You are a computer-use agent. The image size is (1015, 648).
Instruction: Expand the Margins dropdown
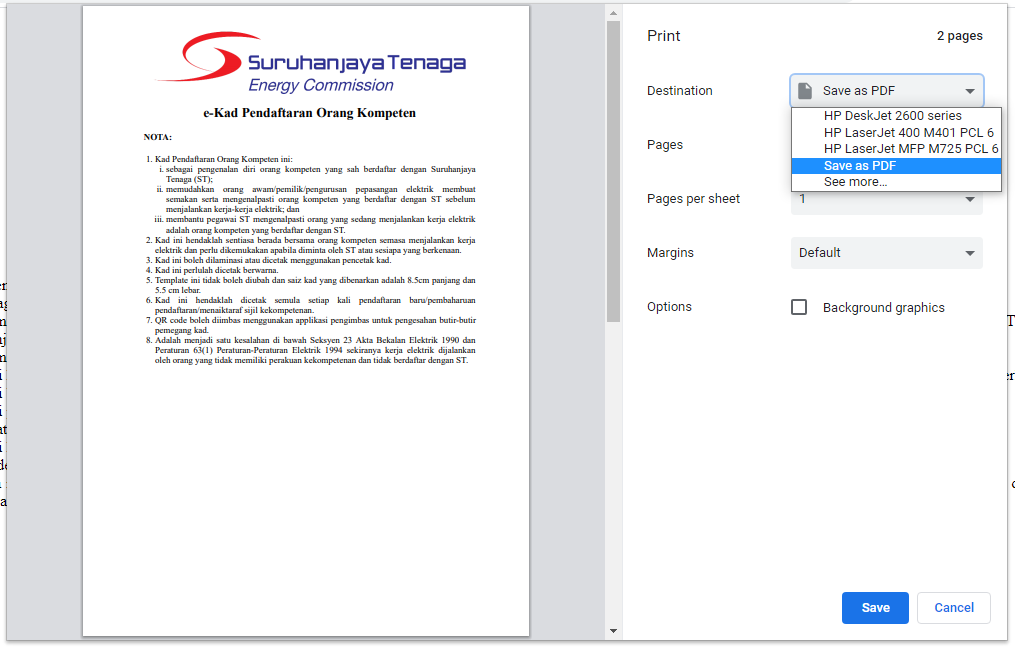[x=886, y=253]
